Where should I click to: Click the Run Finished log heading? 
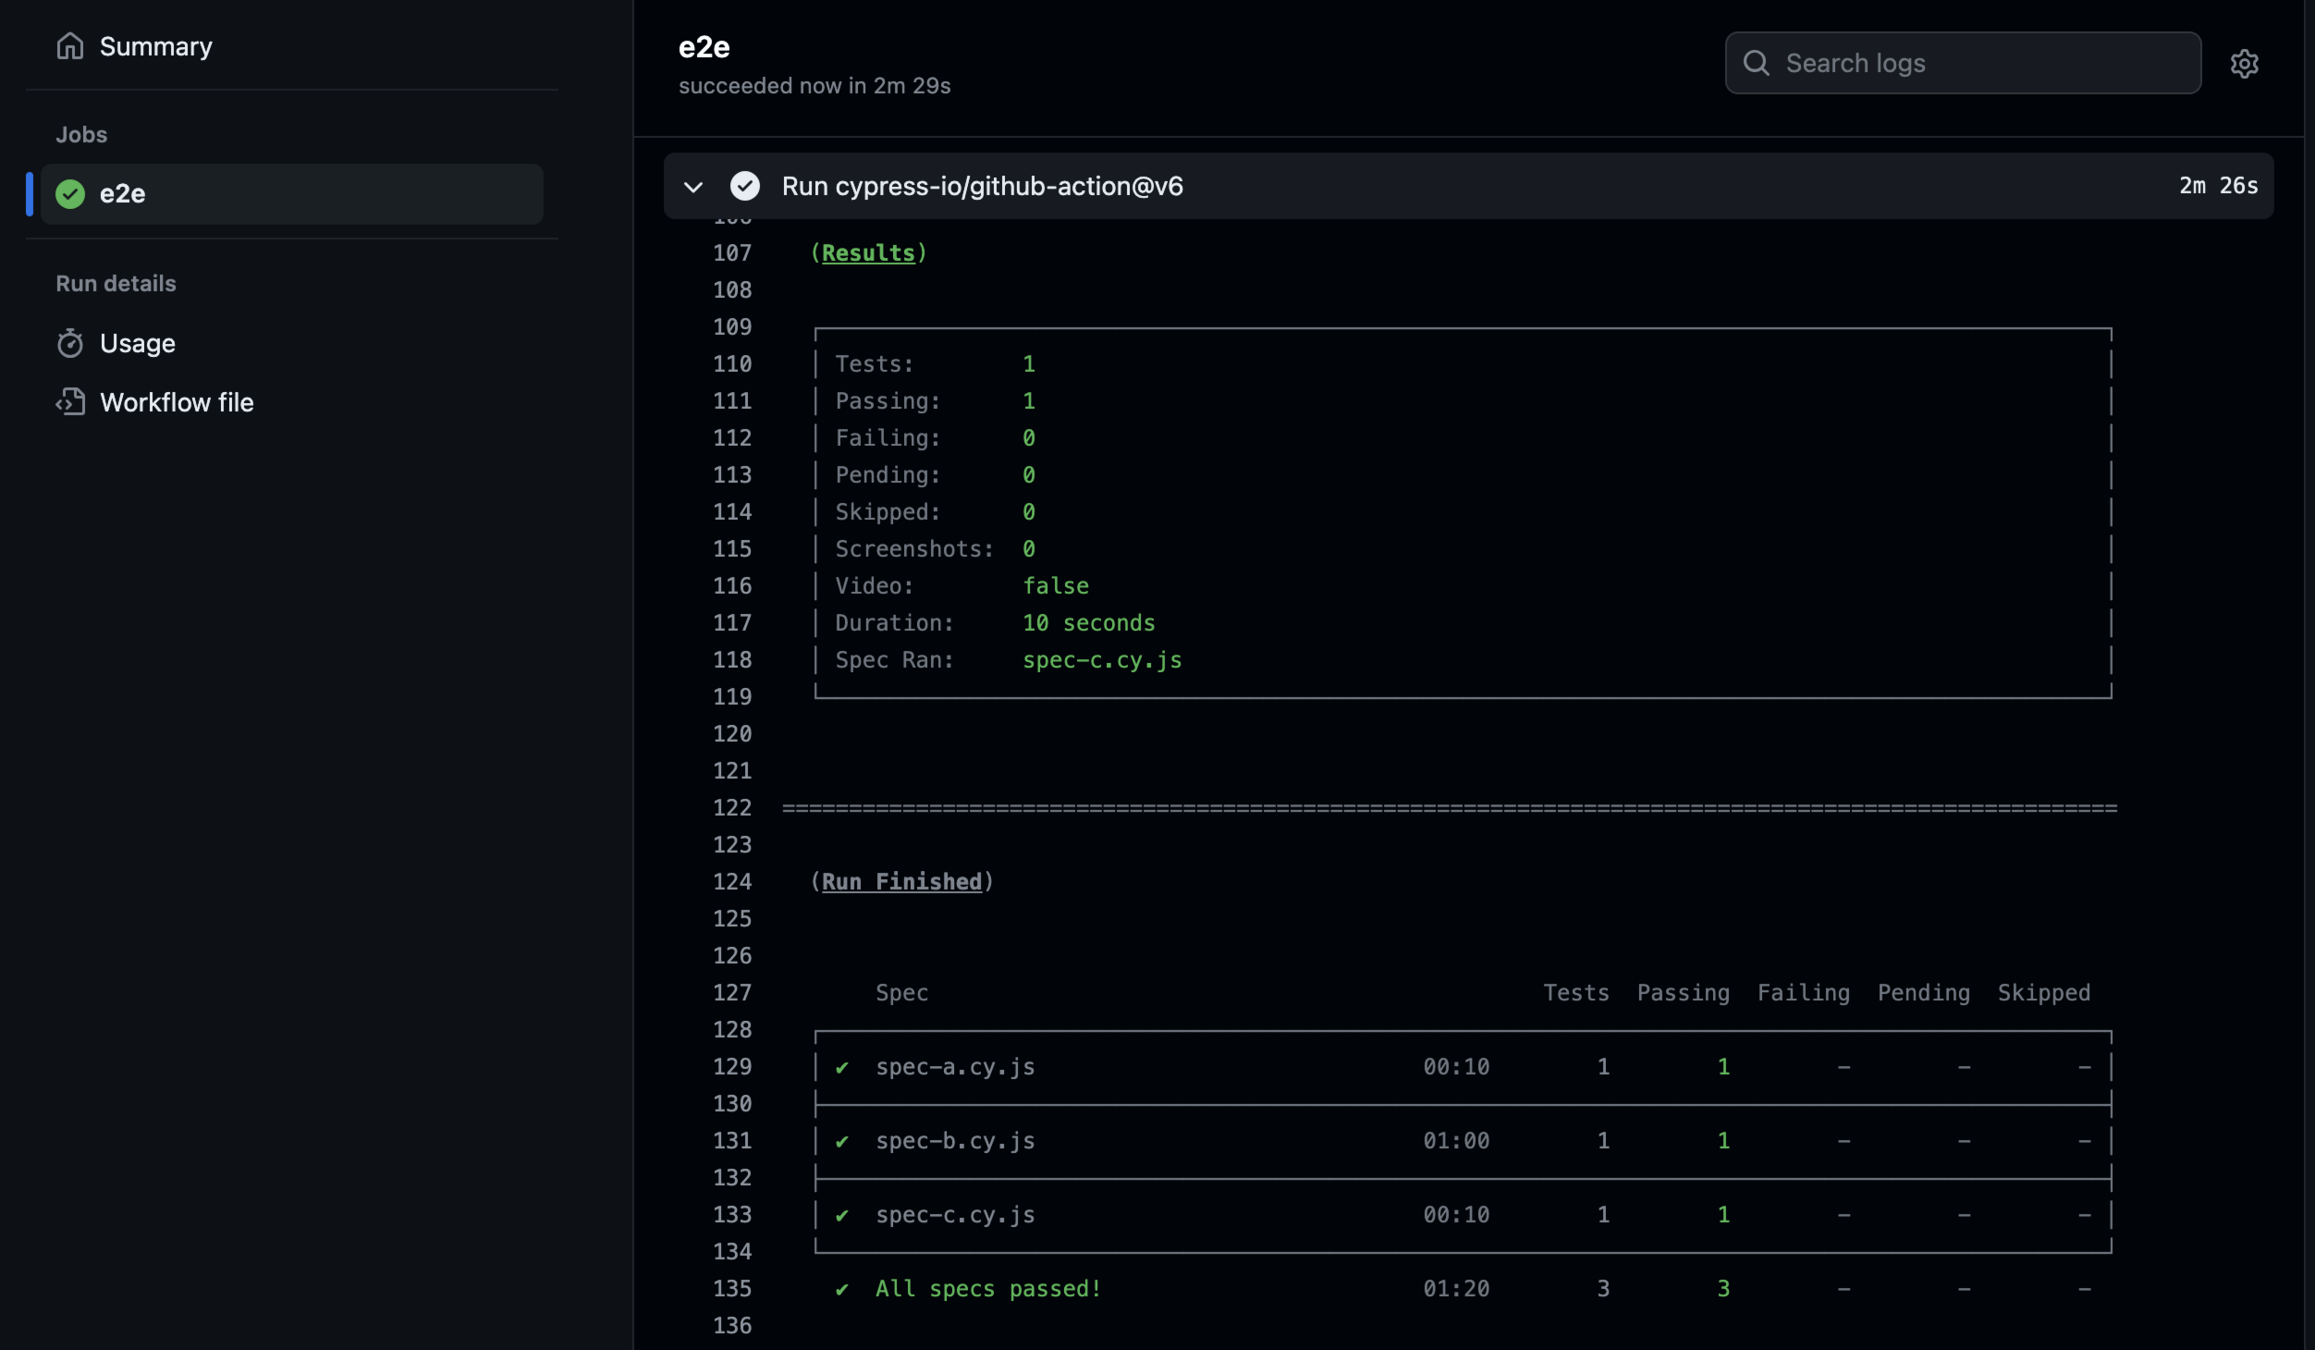point(901,882)
